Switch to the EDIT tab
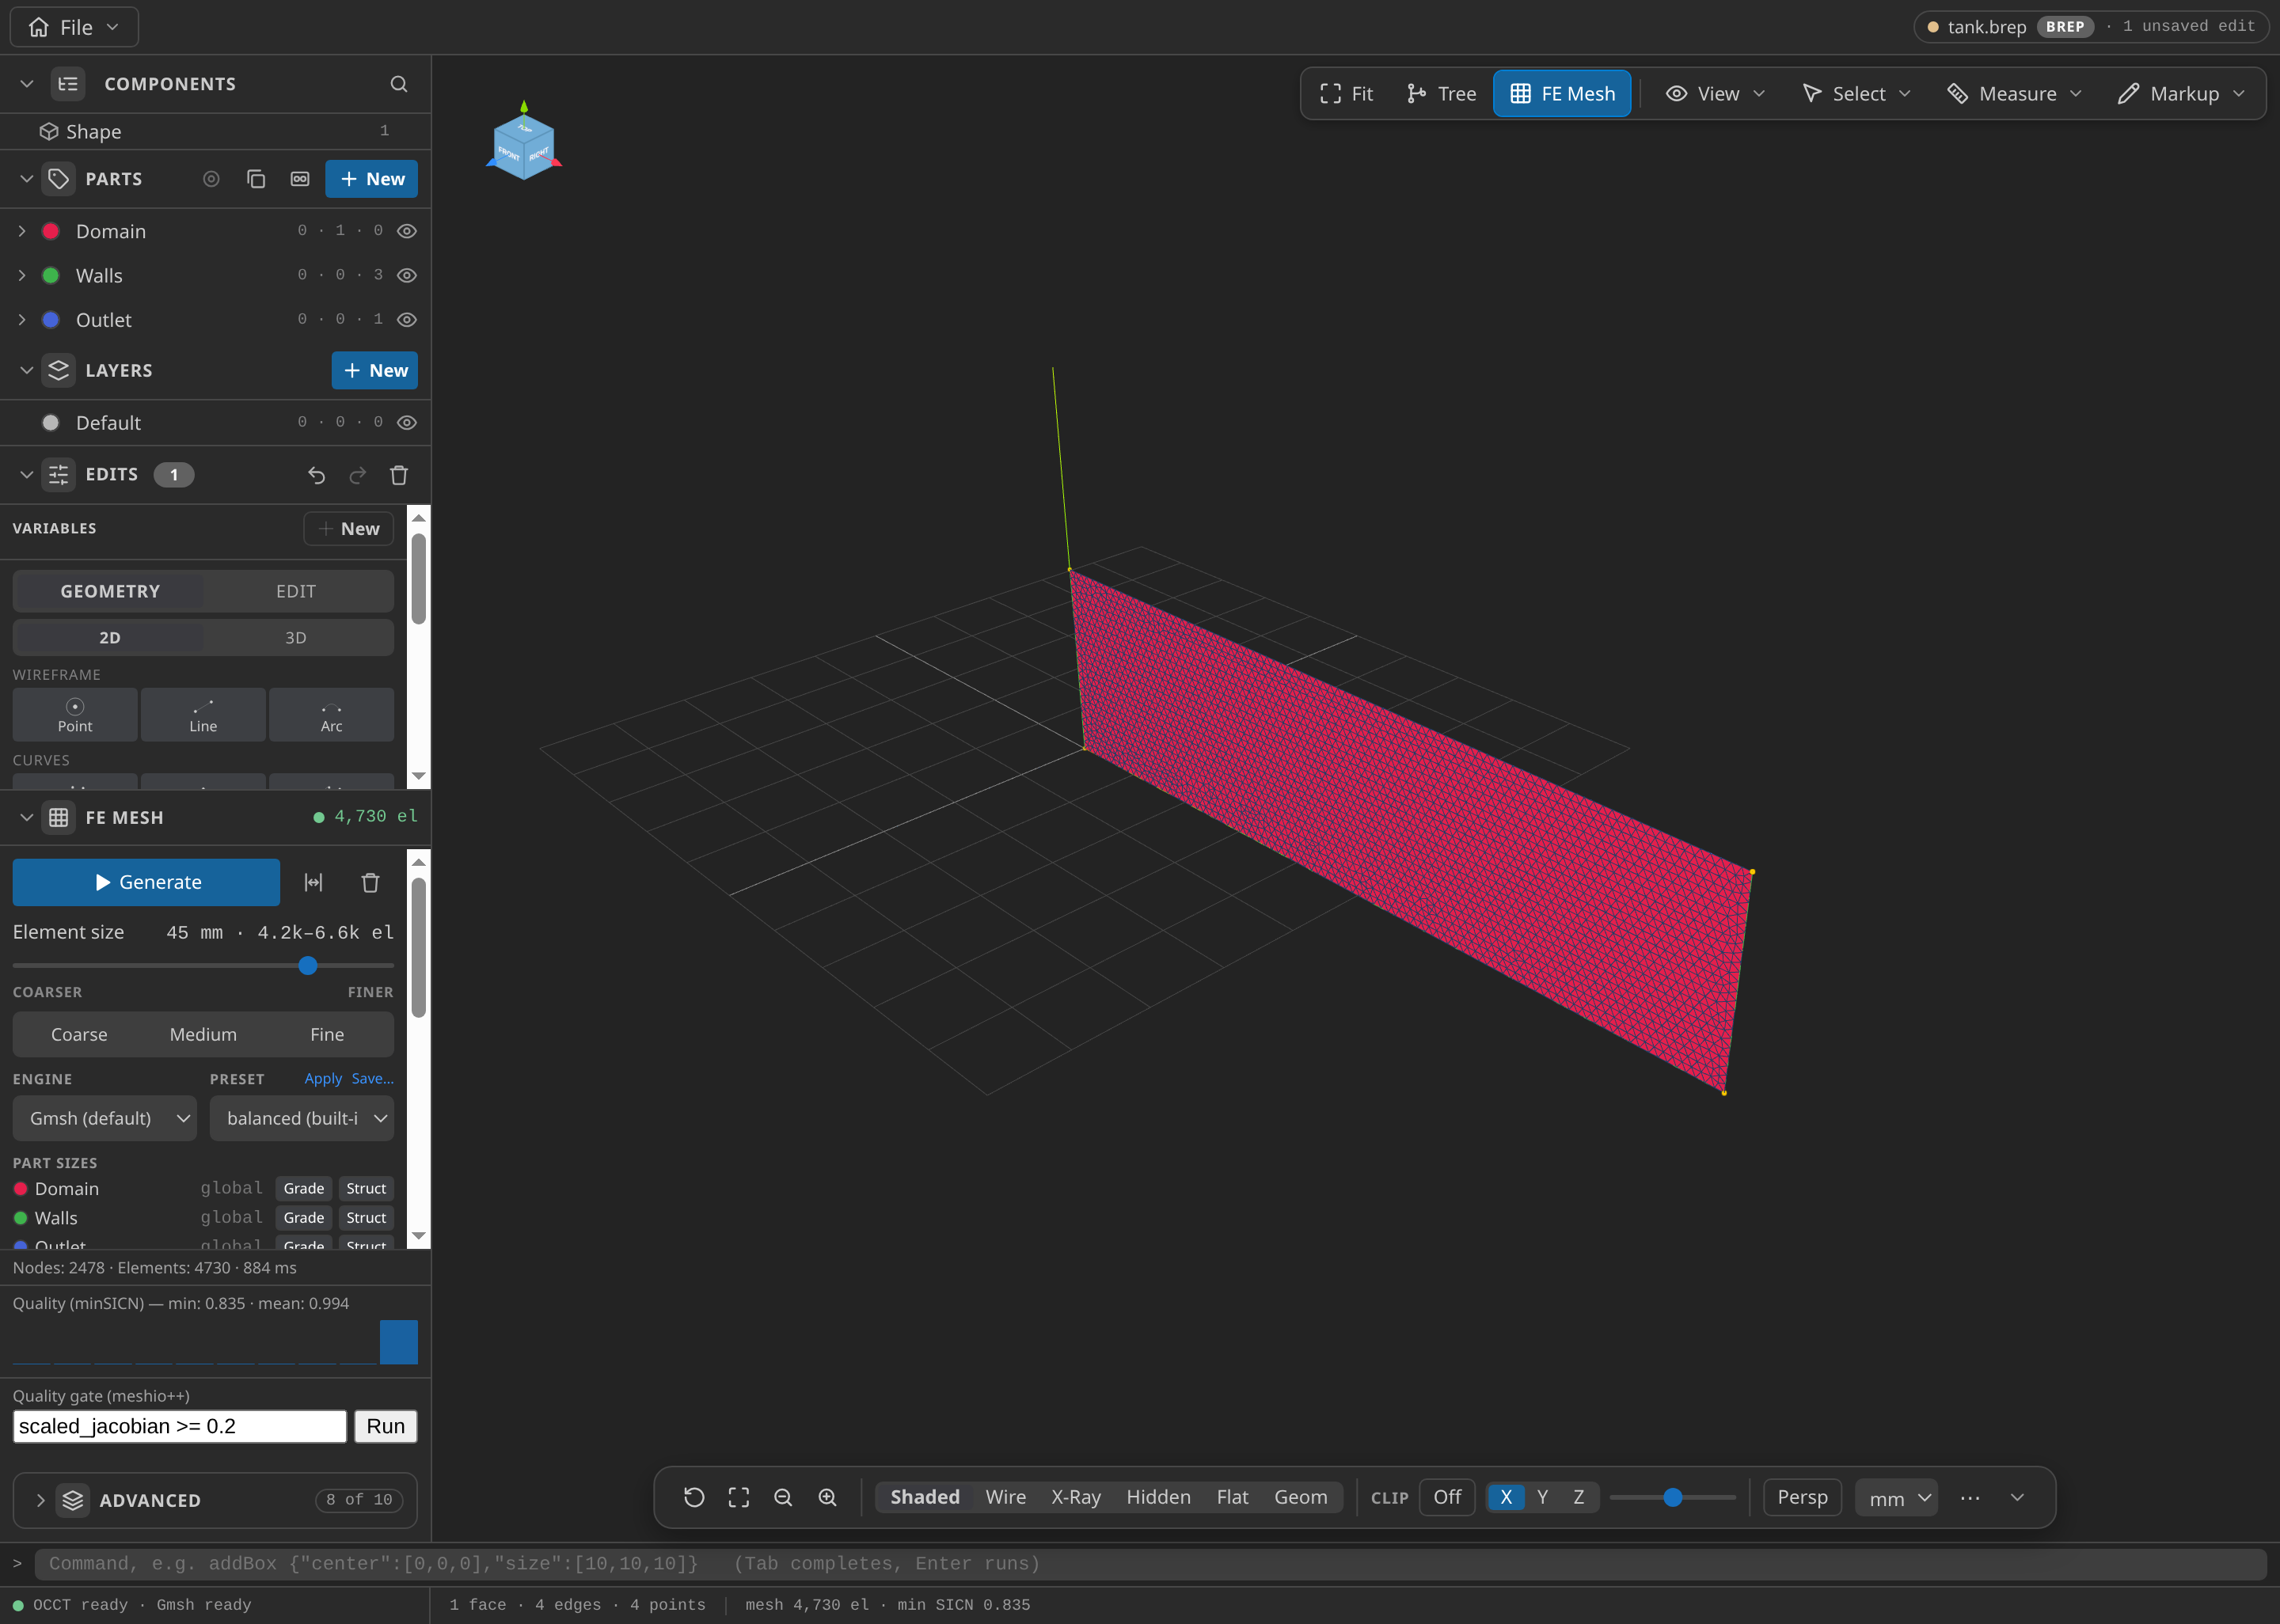 point(296,591)
